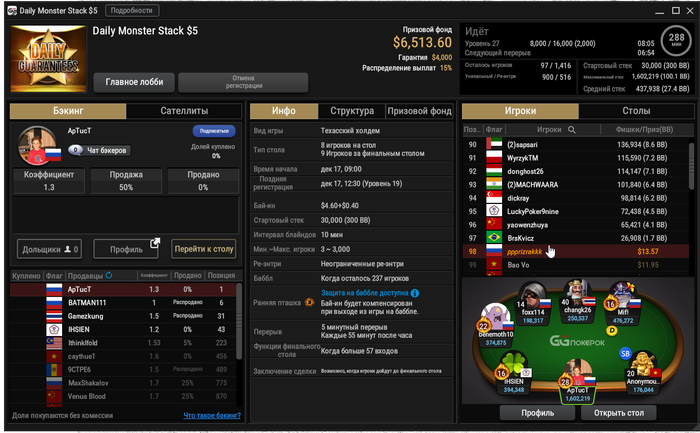Open the Дольщики list button

(50, 249)
